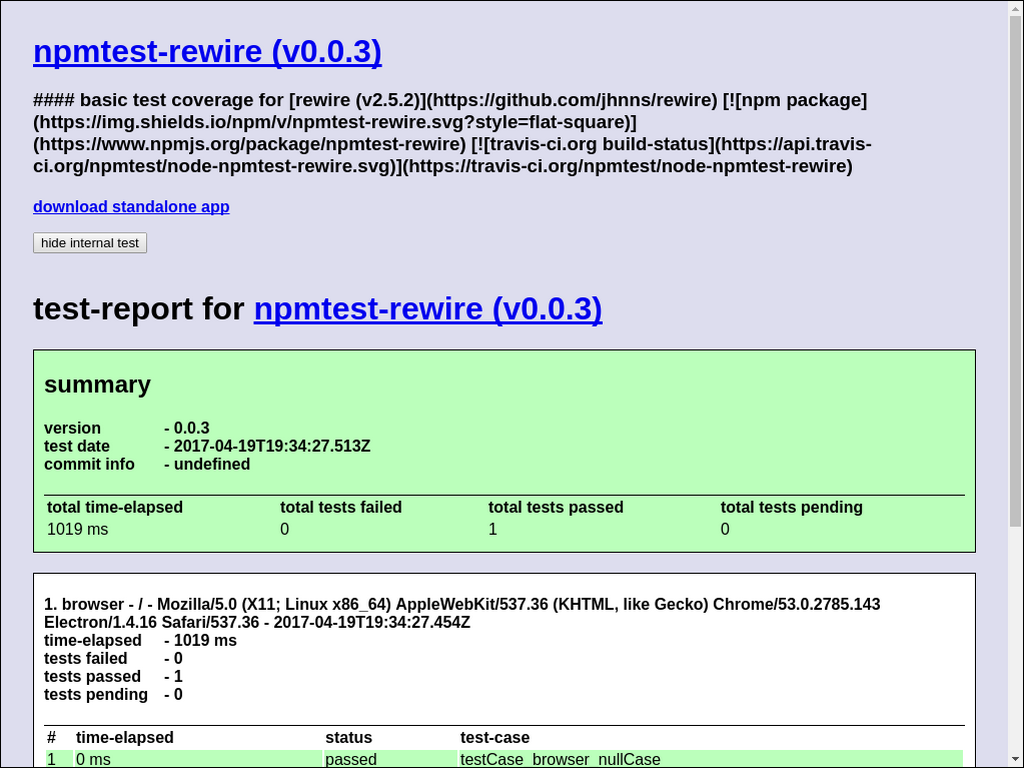Image resolution: width=1024 pixels, height=768 pixels.
Task: Click the commit info undefined value
Action: pyautogui.click(x=212, y=464)
